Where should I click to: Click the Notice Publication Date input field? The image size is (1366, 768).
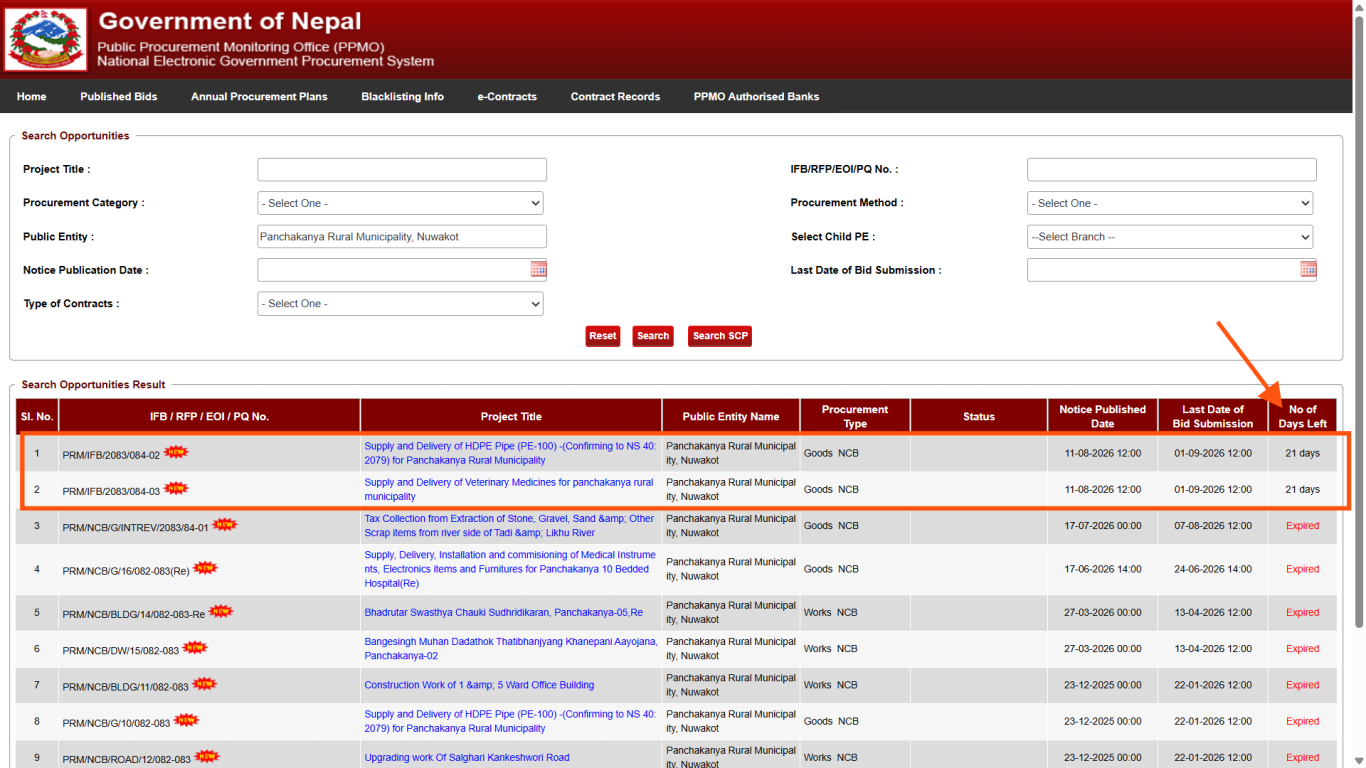(x=394, y=270)
